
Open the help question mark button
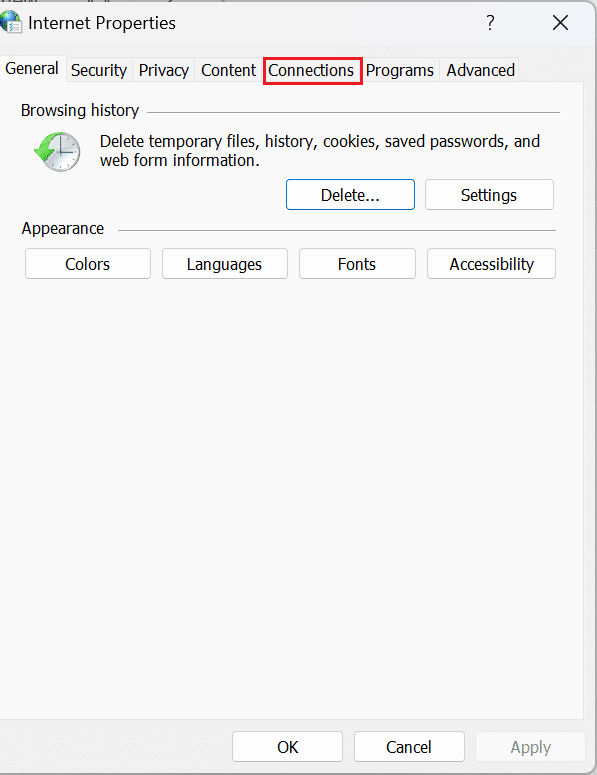click(490, 23)
